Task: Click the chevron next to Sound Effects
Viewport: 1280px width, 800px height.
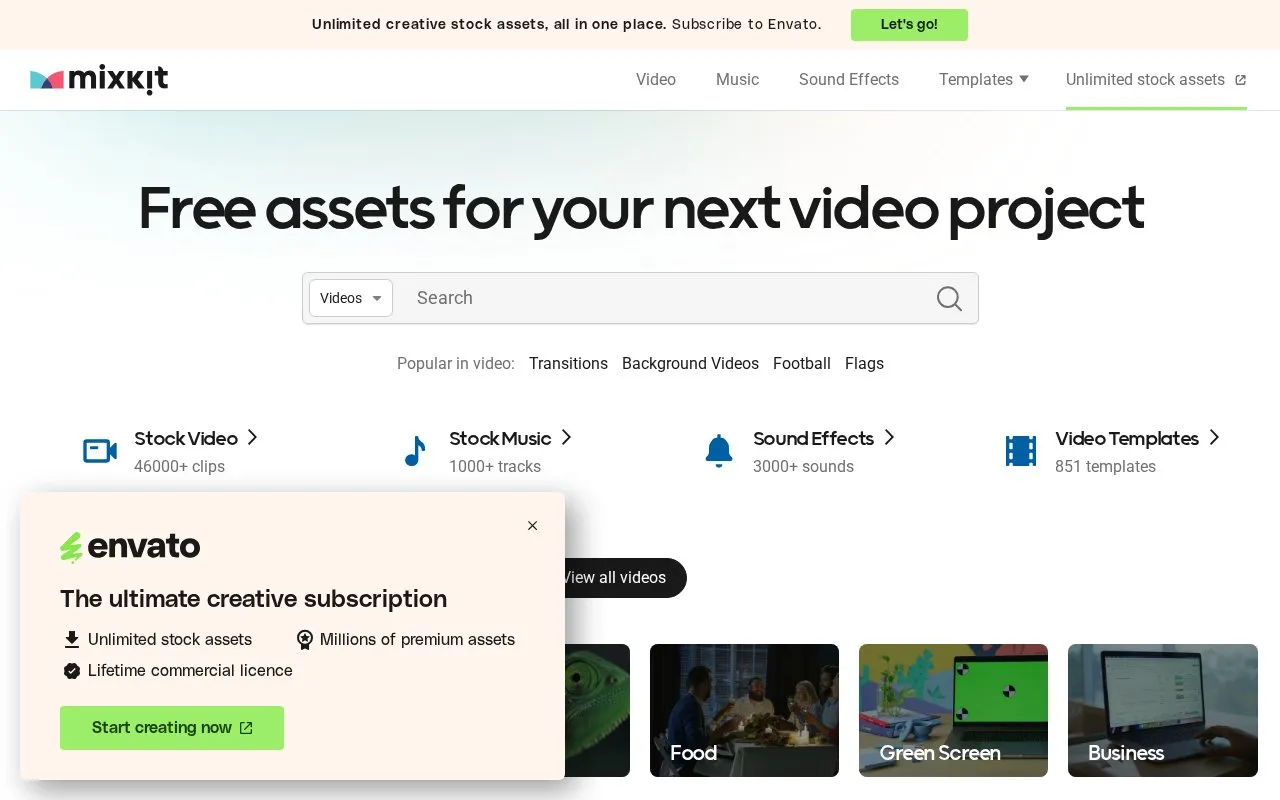Action: [889, 437]
